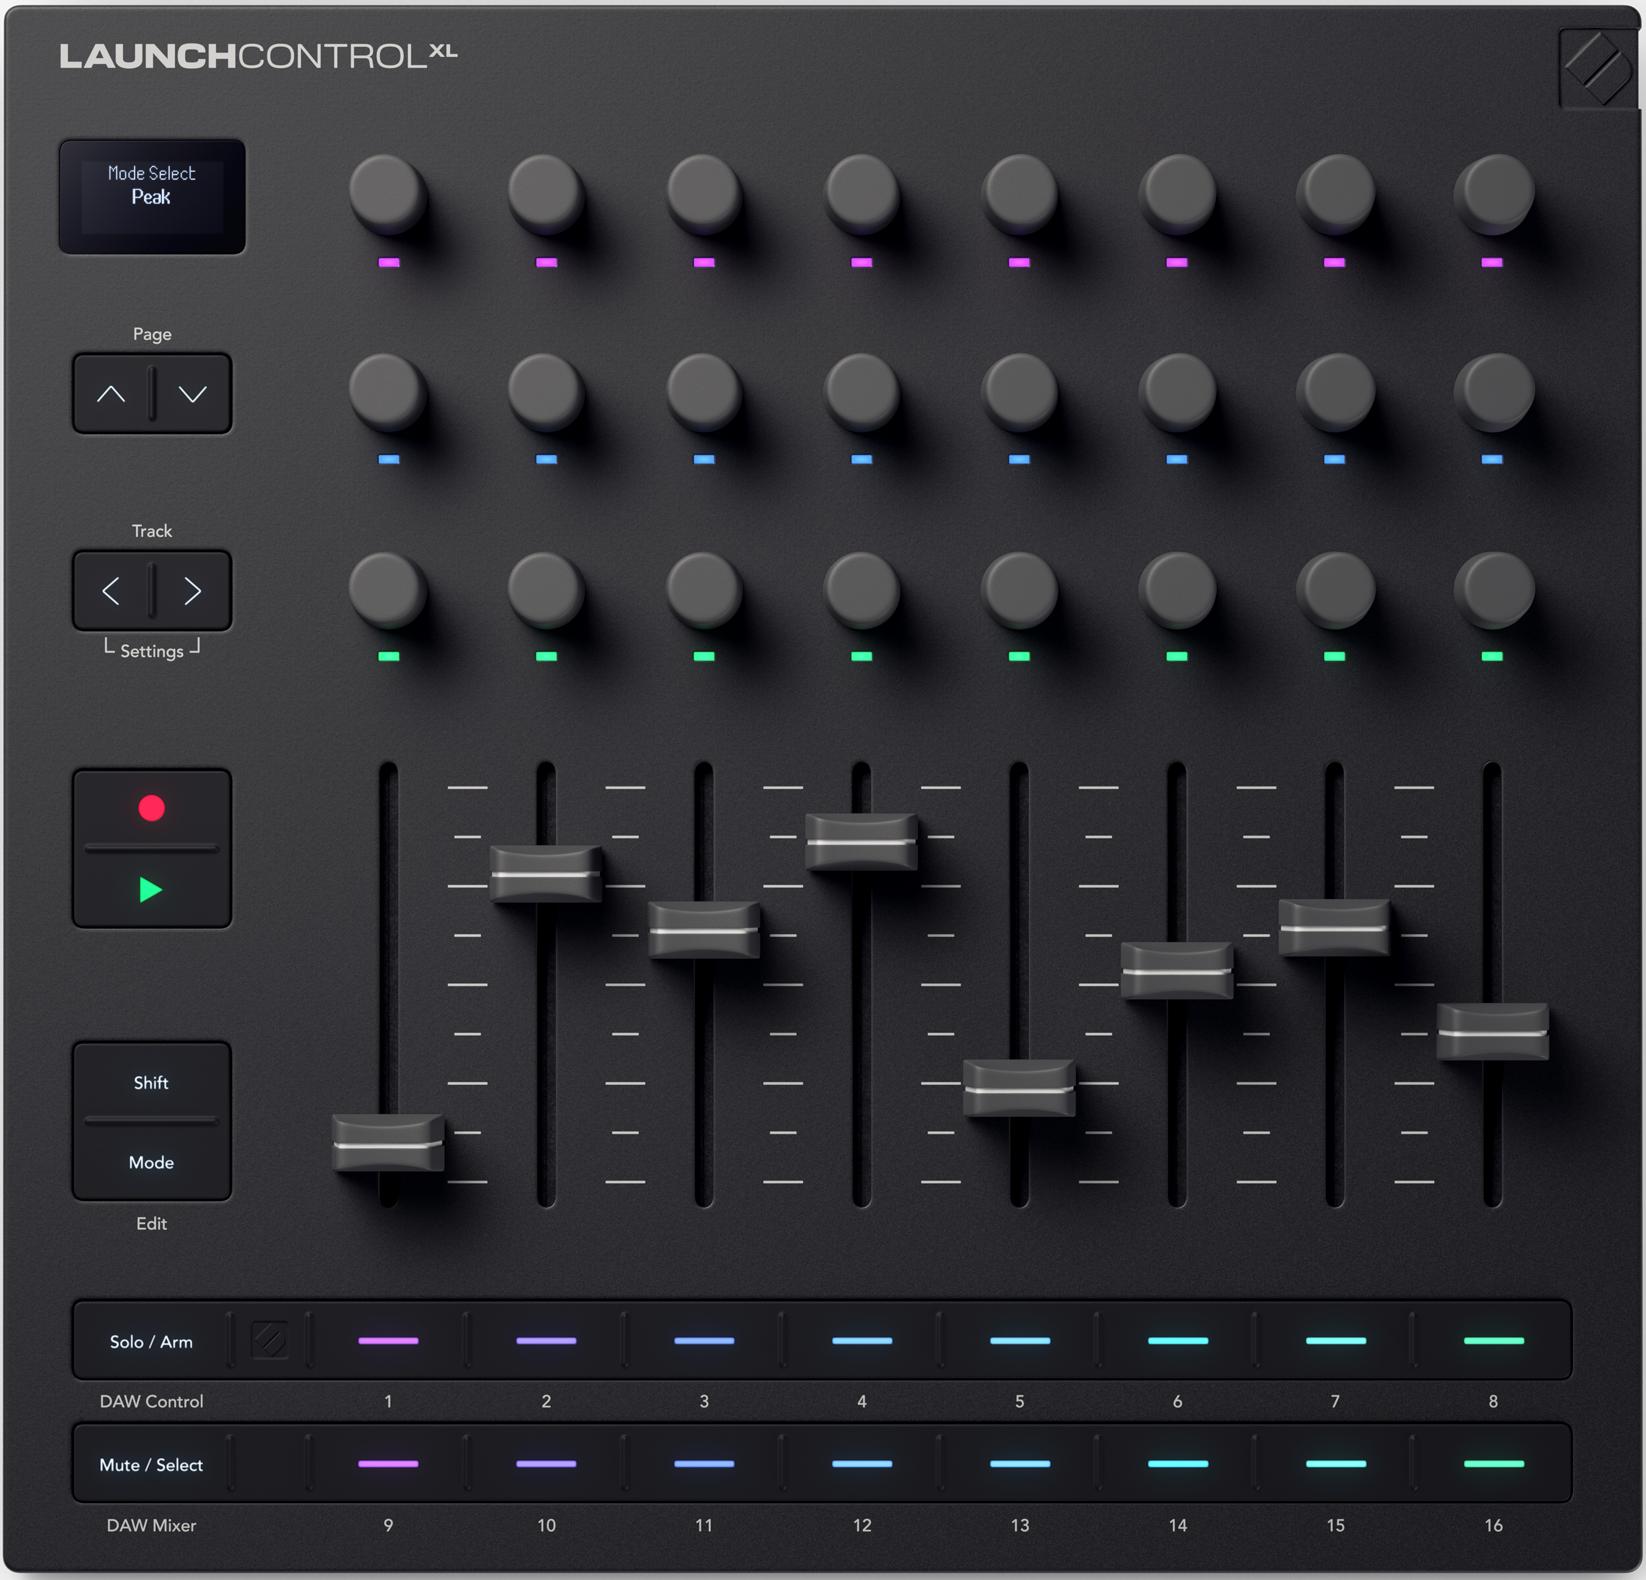The height and width of the screenshot is (1580, 1646).
Task: Click the record button
Action: pyautogui.click(x=152, y=805)
